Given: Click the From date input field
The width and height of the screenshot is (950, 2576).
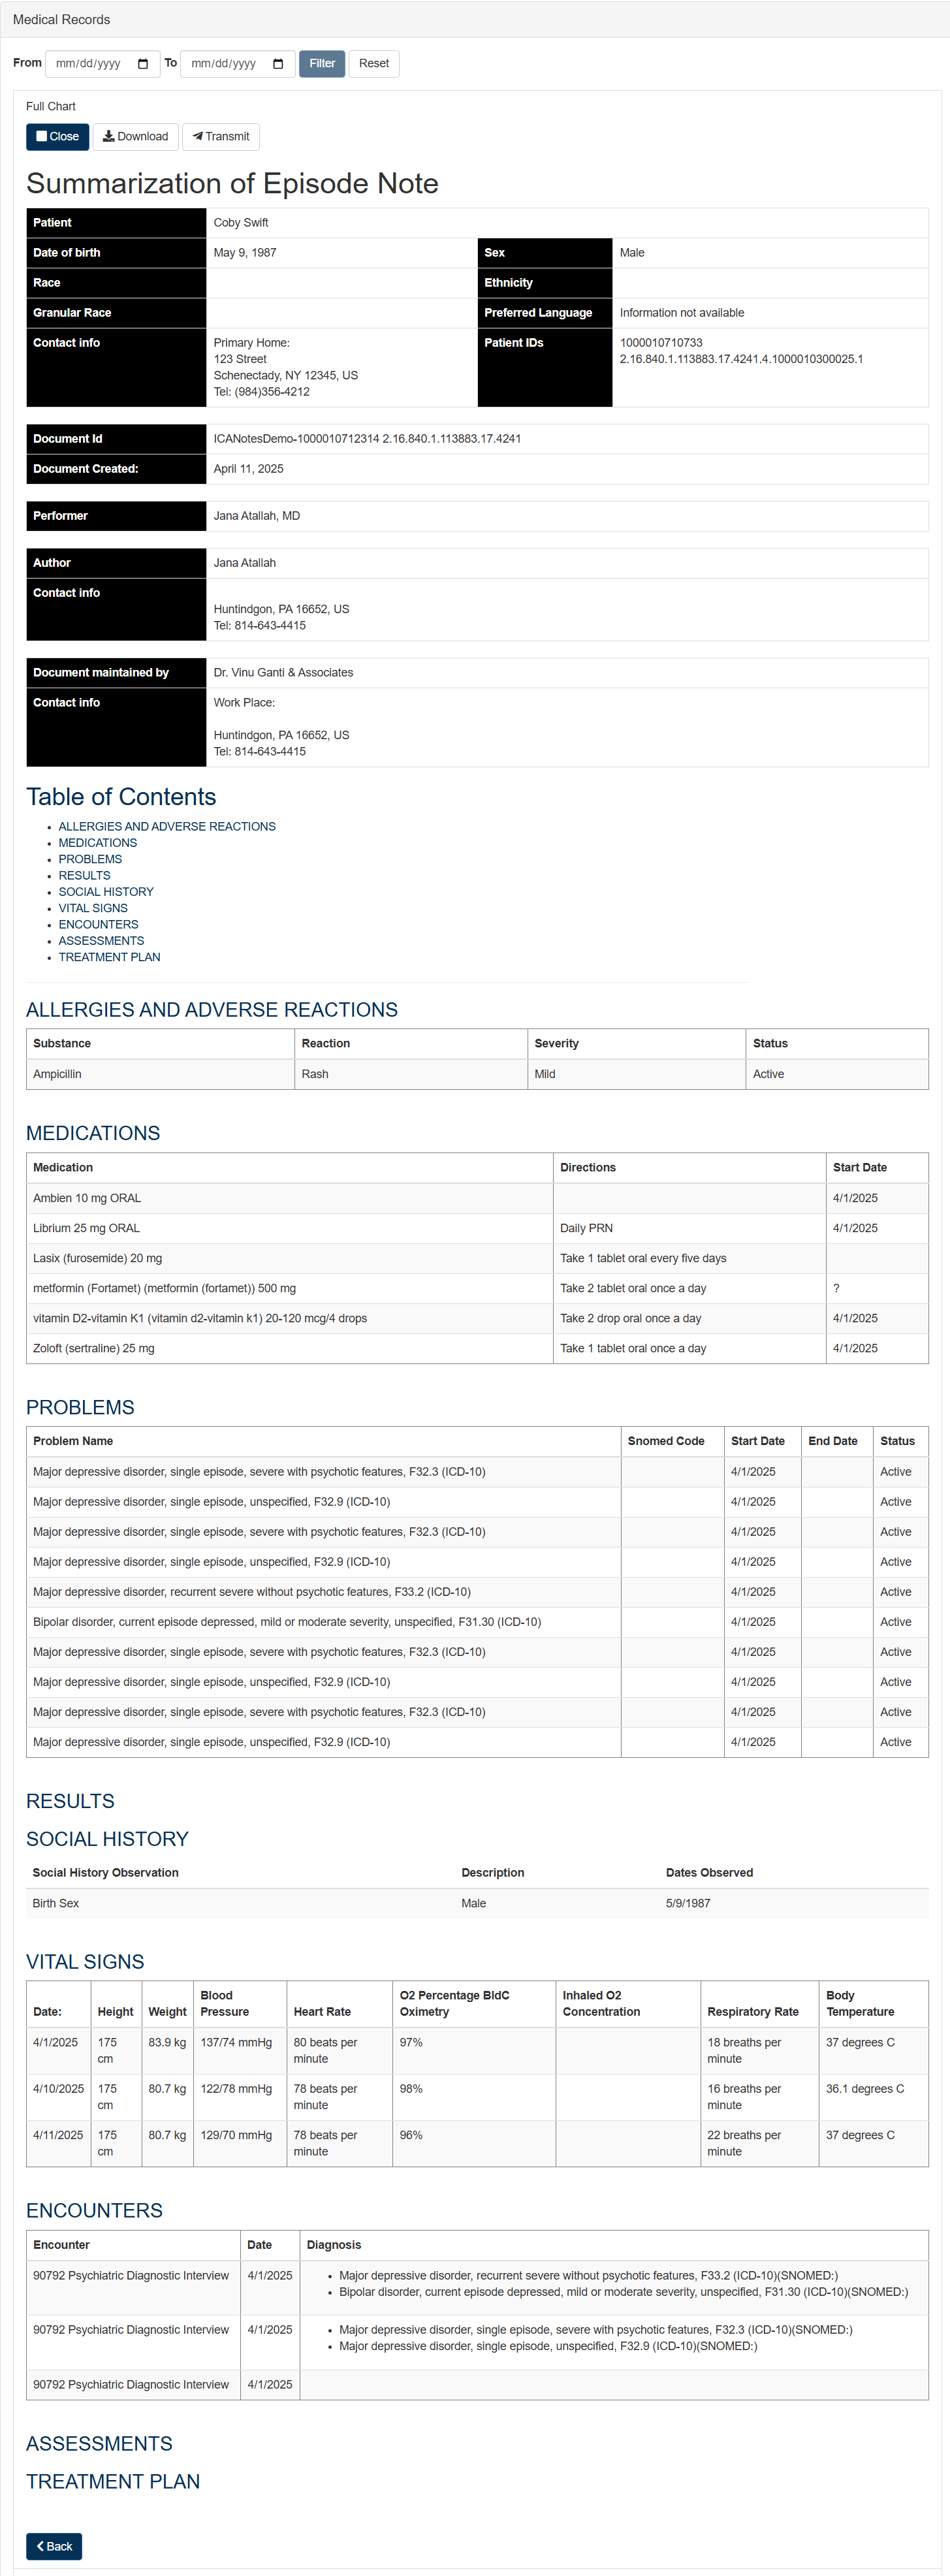Looking at the screenshot, I should [x=90, y=64].
